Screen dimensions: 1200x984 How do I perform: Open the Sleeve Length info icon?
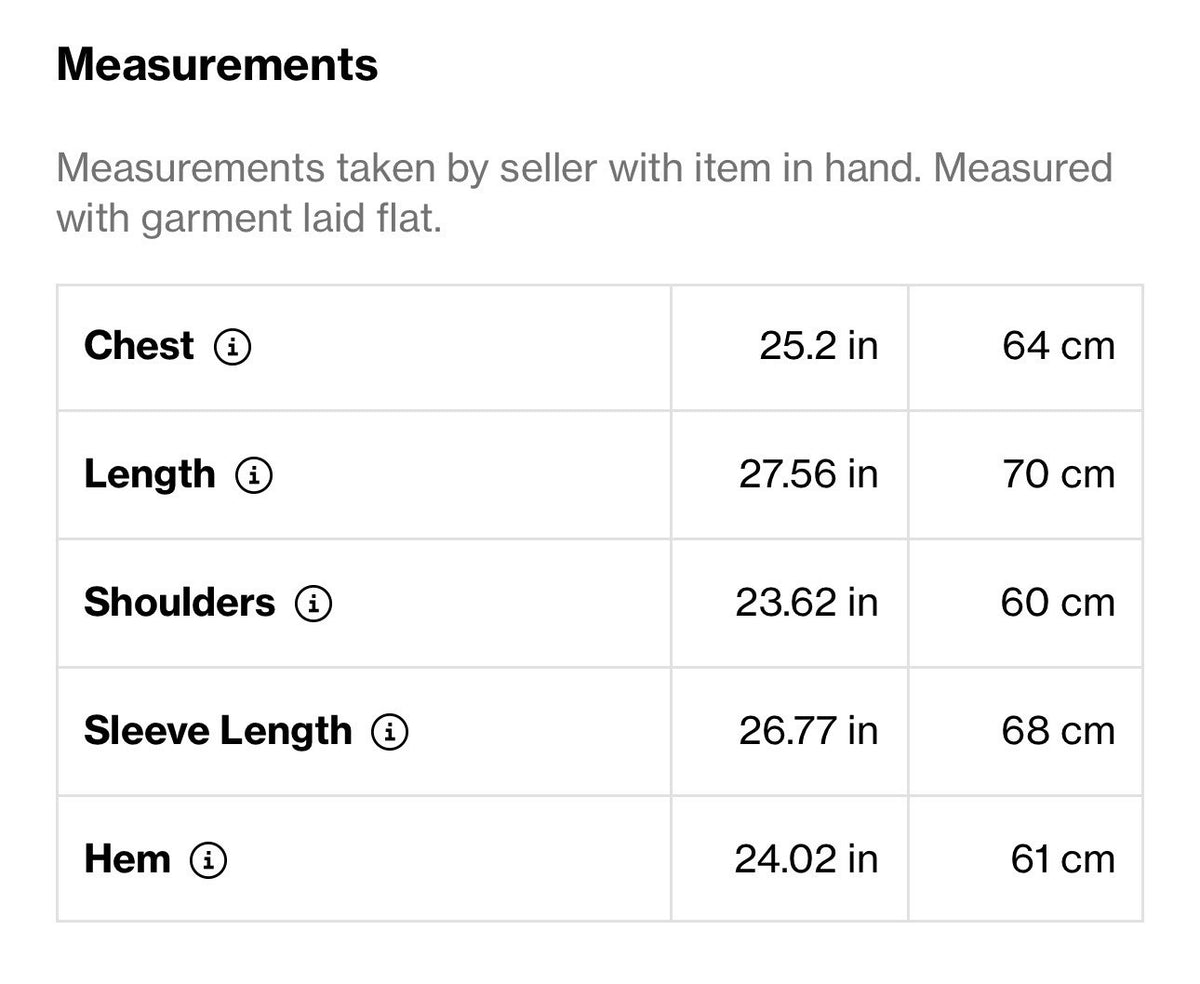[390, 732]
